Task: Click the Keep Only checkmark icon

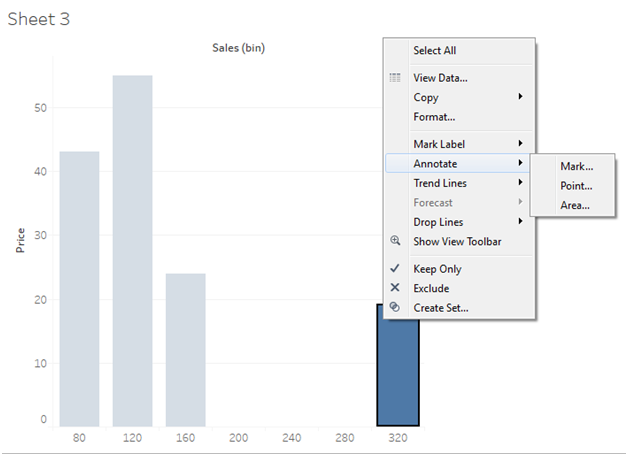Action: [395, 268]
